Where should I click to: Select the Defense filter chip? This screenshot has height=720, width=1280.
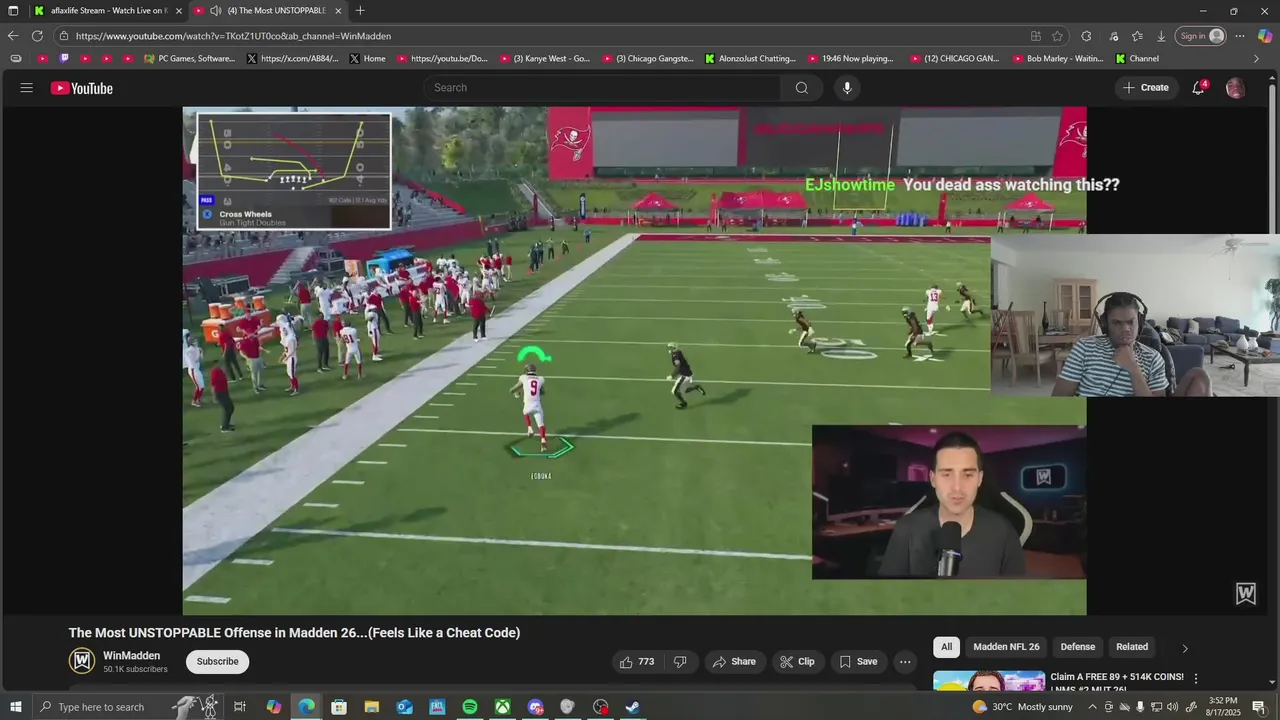(1077, 647)
